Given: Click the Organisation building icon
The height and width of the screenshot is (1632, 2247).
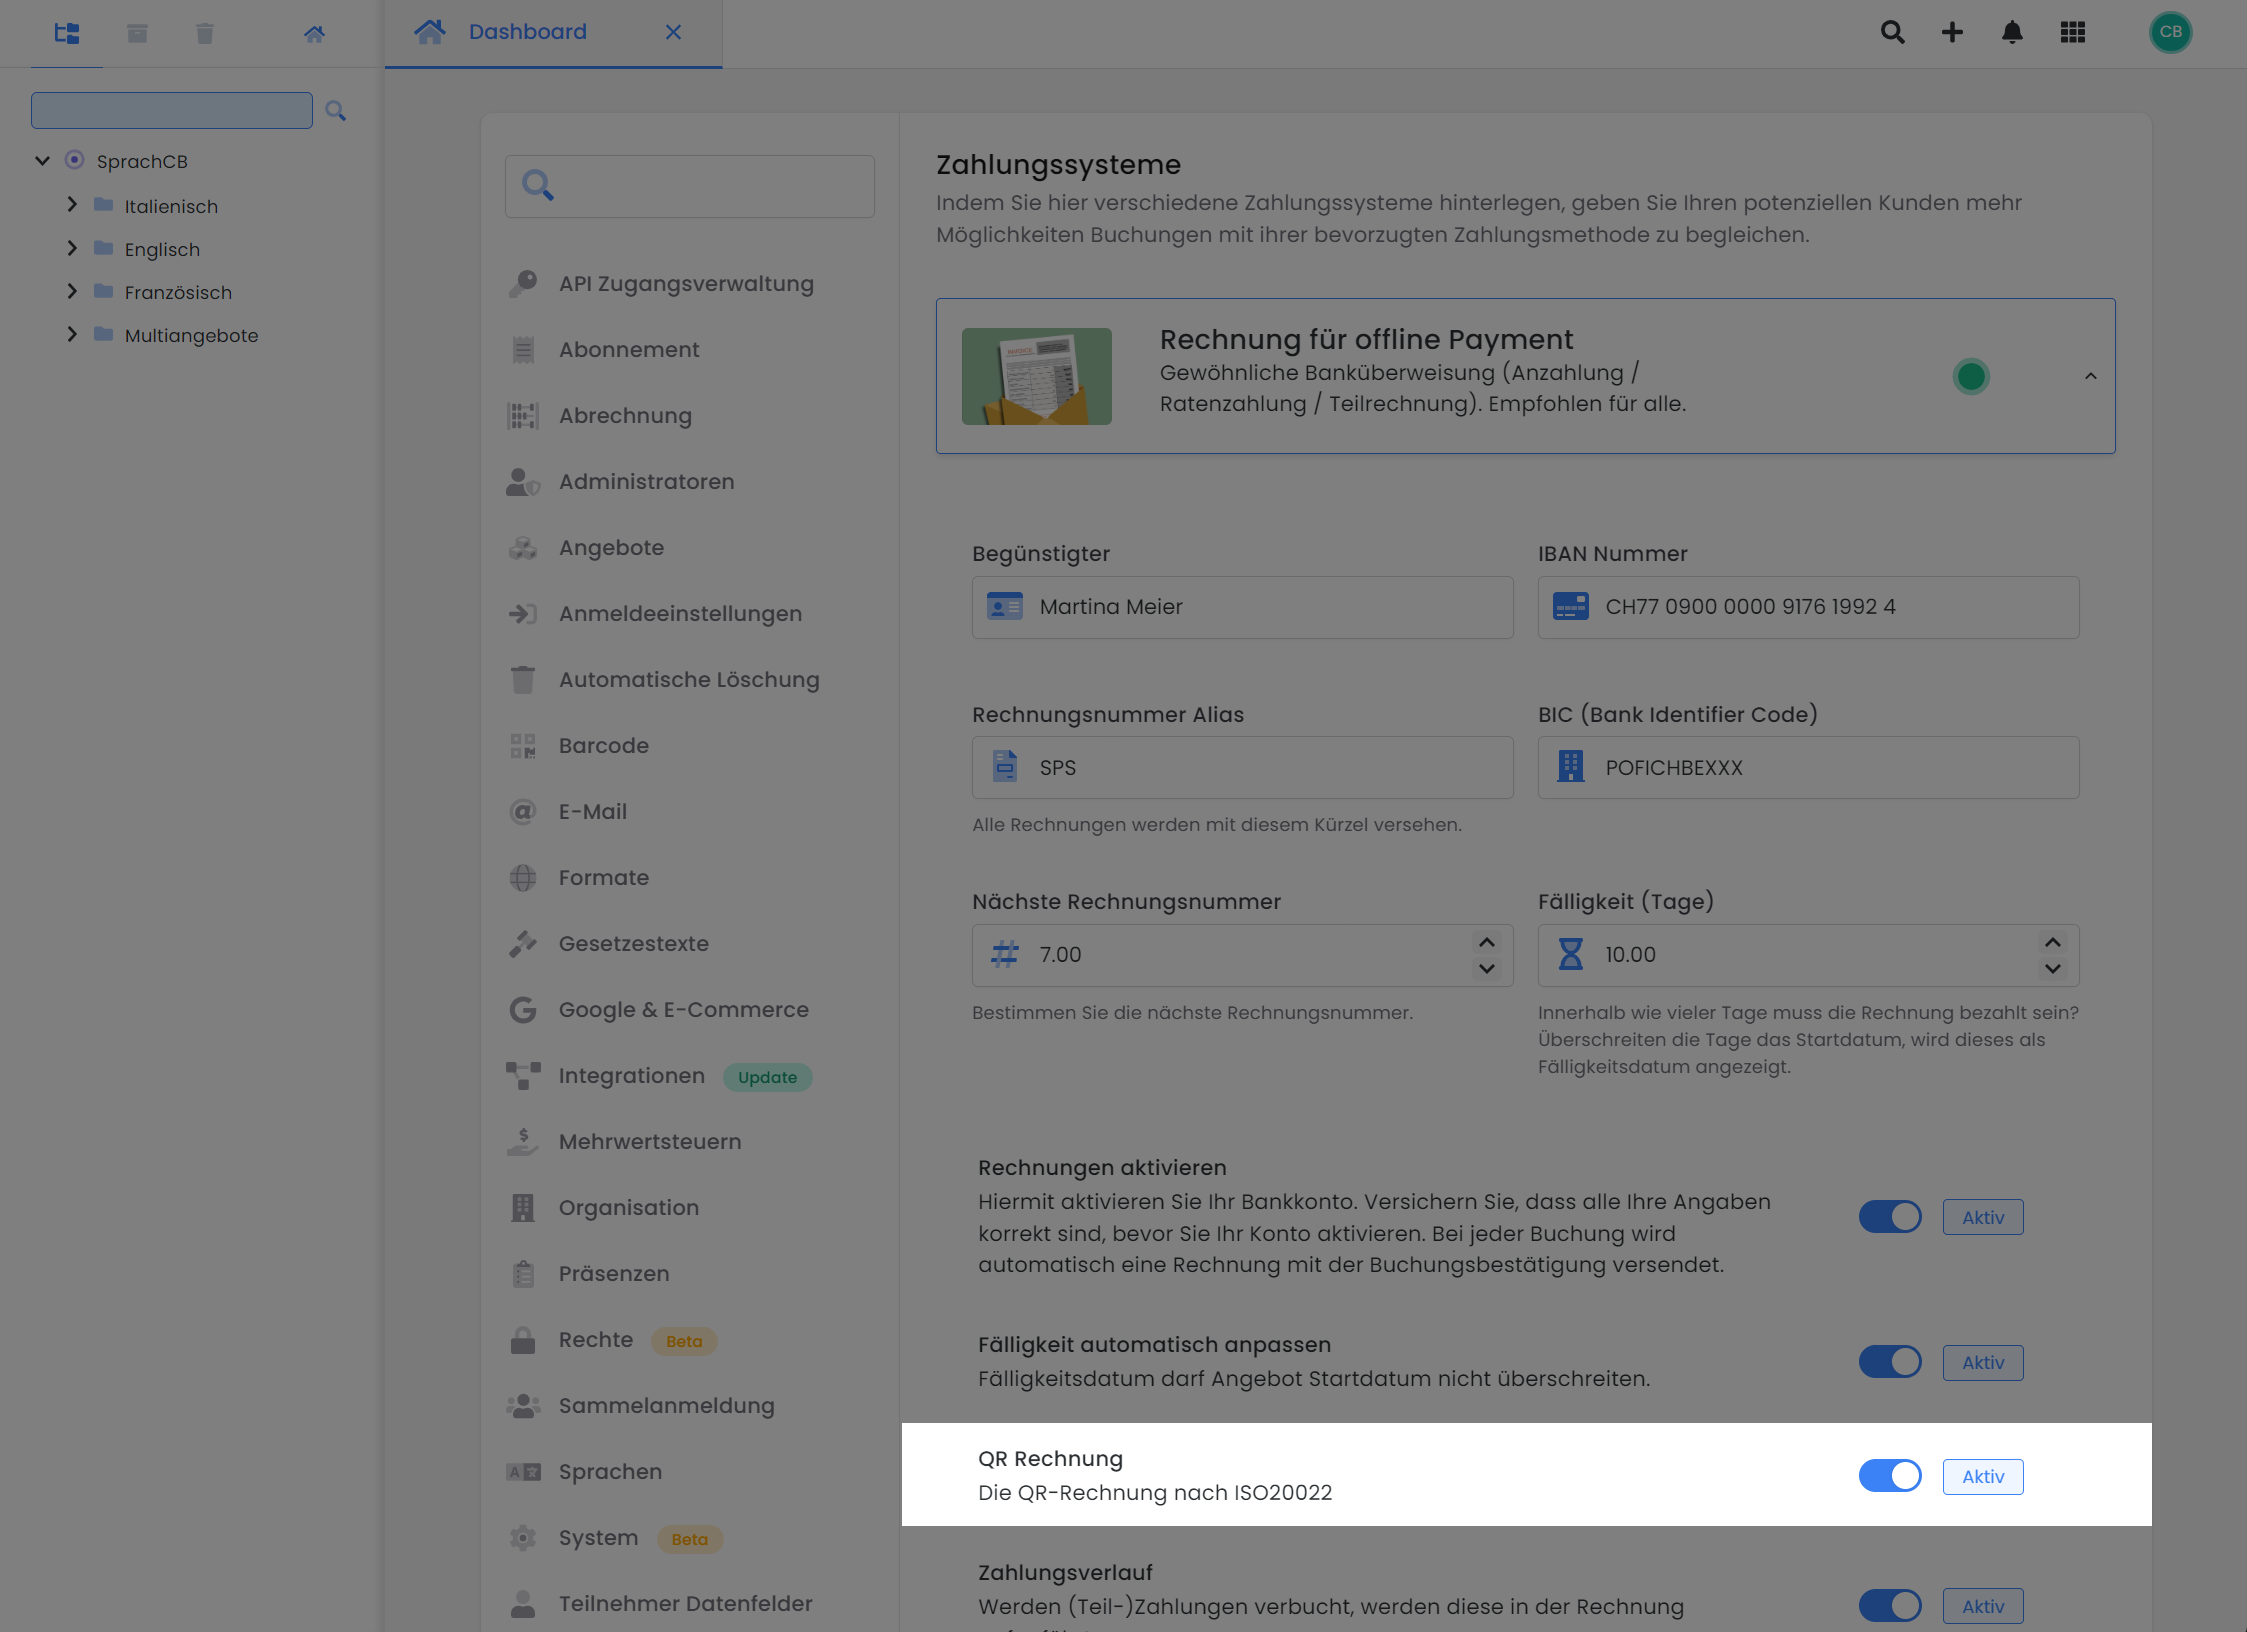Looking at the screenshot, I should [523, 1207].
